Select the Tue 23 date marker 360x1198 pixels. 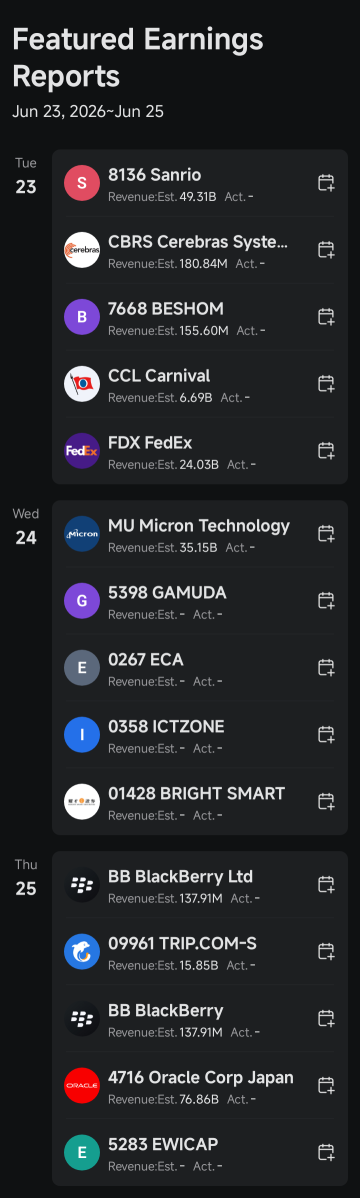pos(26,176)
